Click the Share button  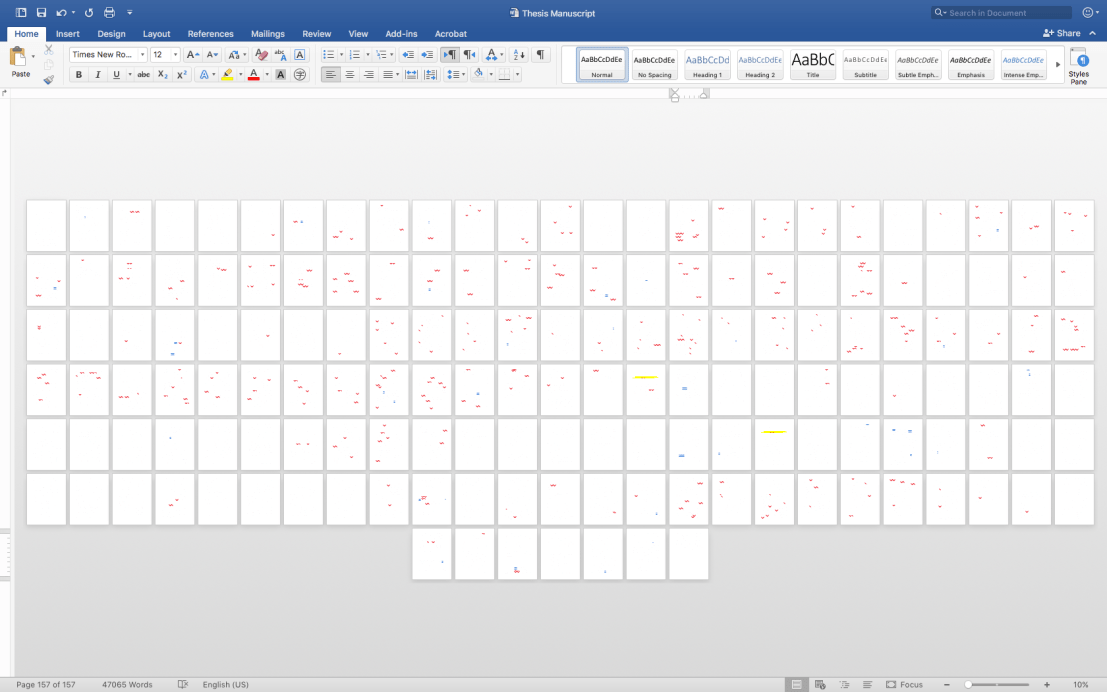[x=1062, y=33]
